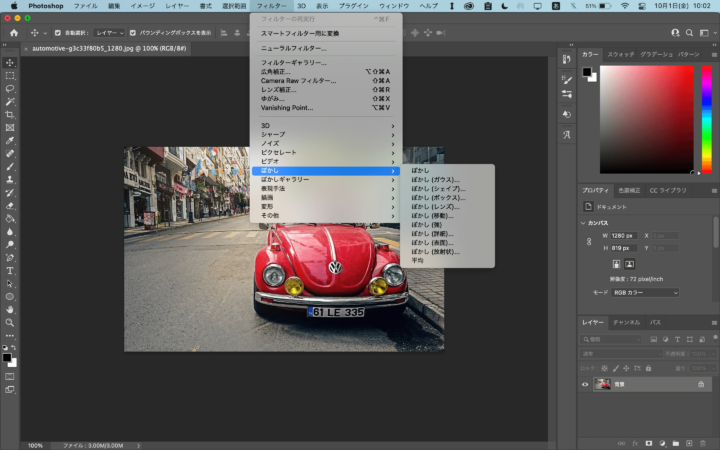Toggle バウンディングボックスを表示 checkbox
Screen dimensions: 720x450
pyautogui.click(x=133, y=33)
